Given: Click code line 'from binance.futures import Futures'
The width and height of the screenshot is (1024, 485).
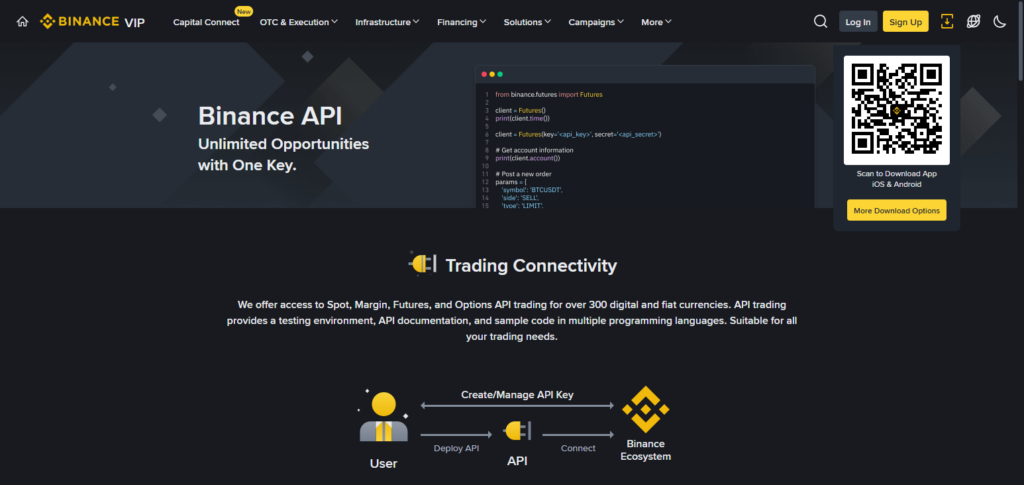Looking at the screenshot, I should [x=549, y=95].
